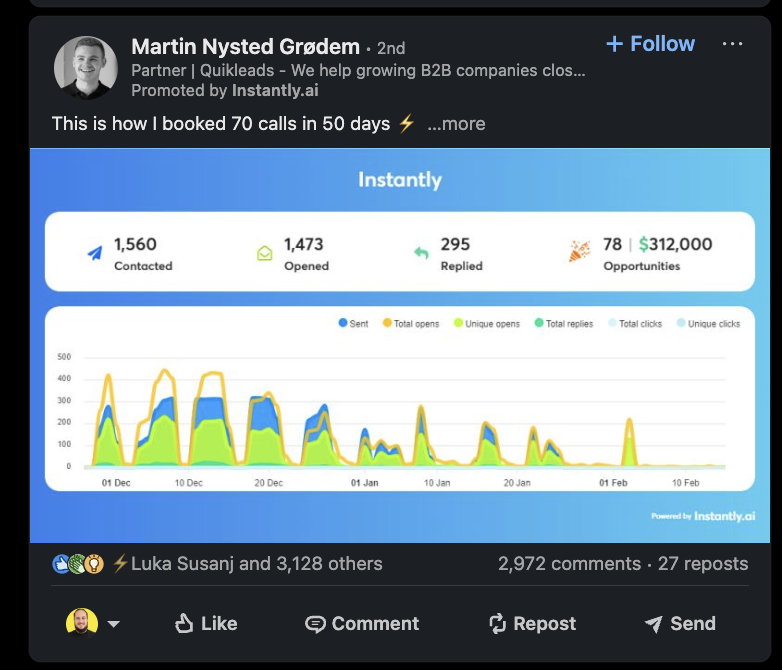This screenshot has height=670, width=782.
Task: Click the $312,000 opportunities value
Action: point(675,244)
